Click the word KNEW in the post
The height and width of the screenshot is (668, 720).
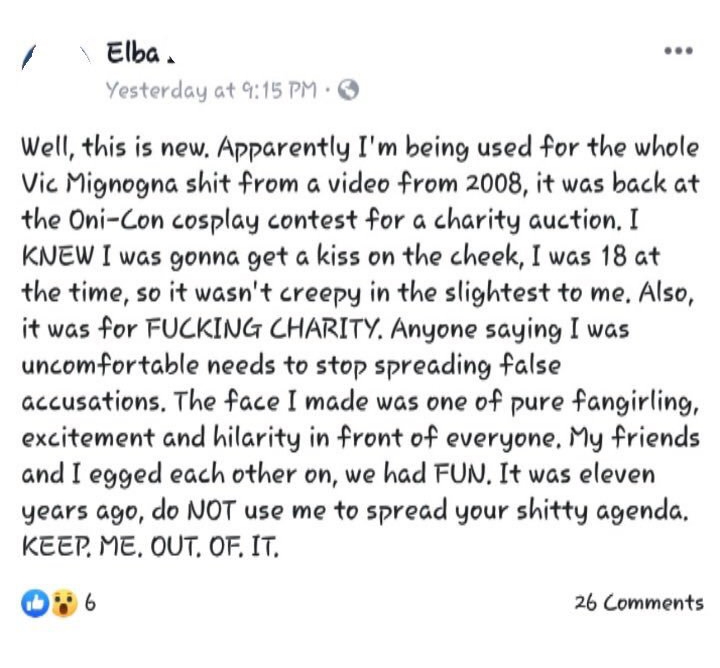57,256
